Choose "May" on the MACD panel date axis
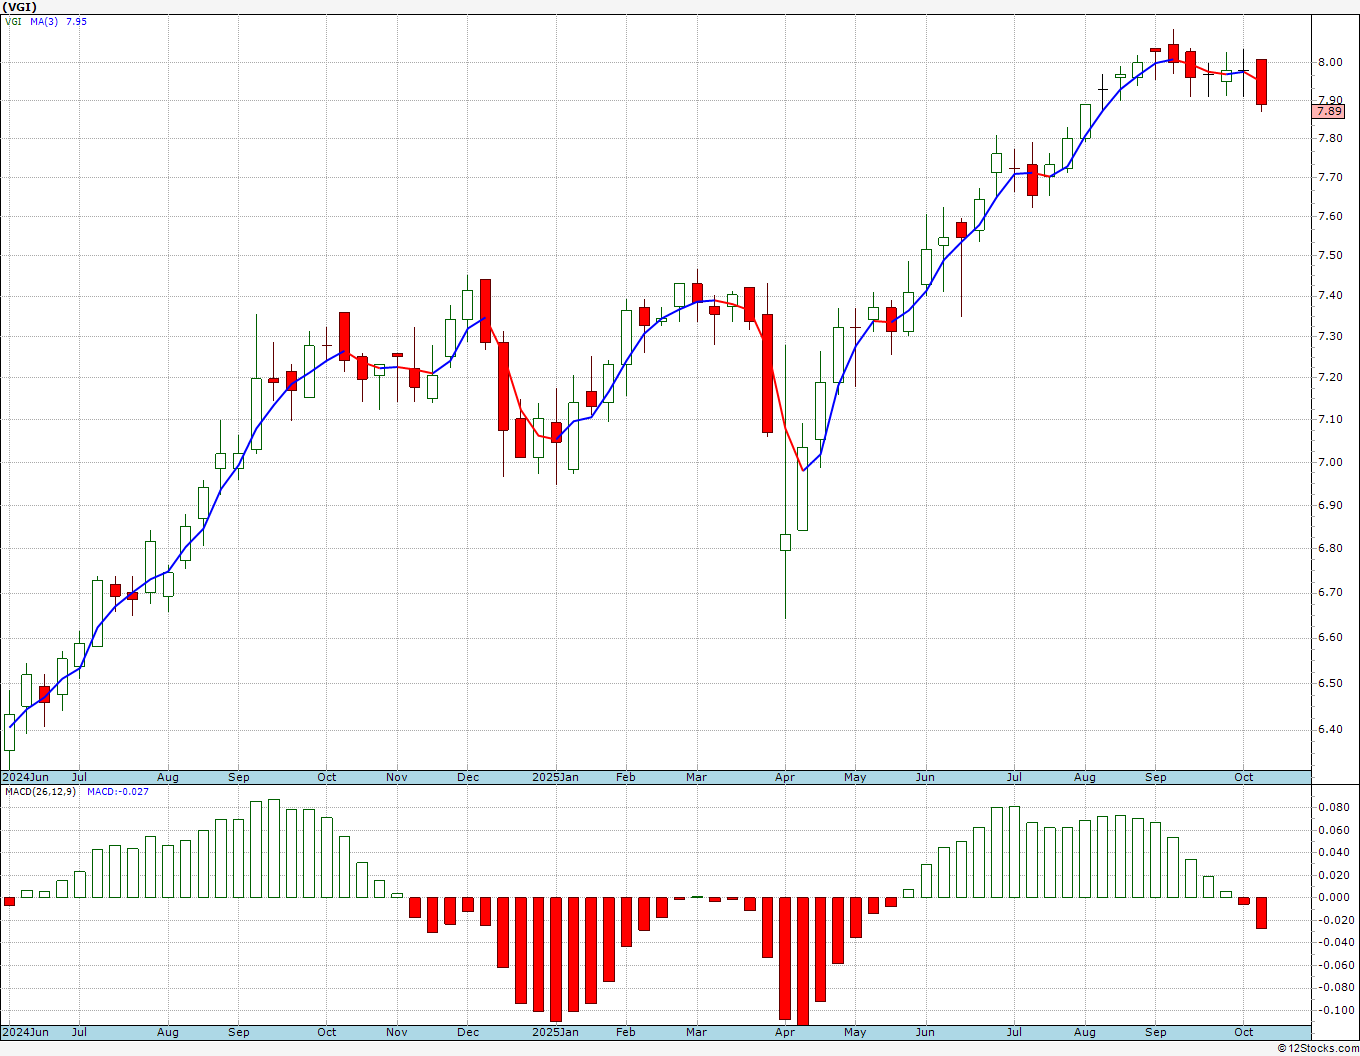Viewport: 1360px width, 1056px height. (x=855, y=1032)
